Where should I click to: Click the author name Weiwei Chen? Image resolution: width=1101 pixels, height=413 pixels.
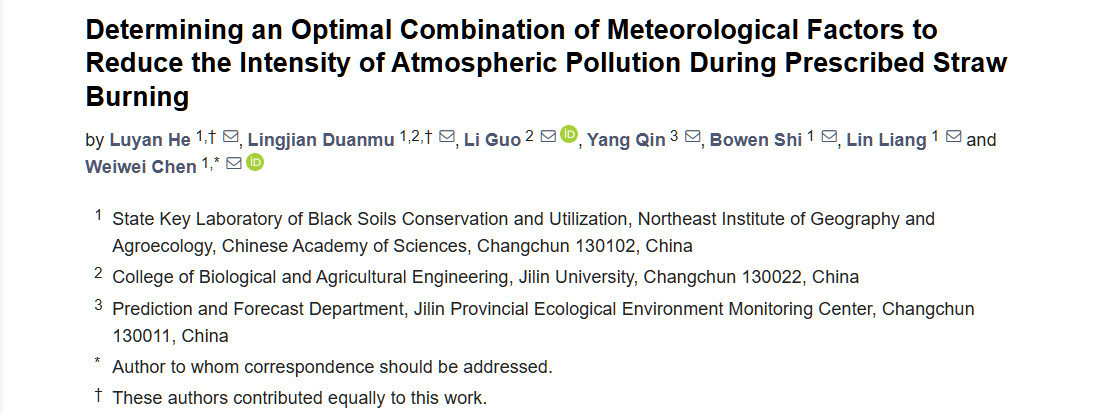[x=141, y=167]
